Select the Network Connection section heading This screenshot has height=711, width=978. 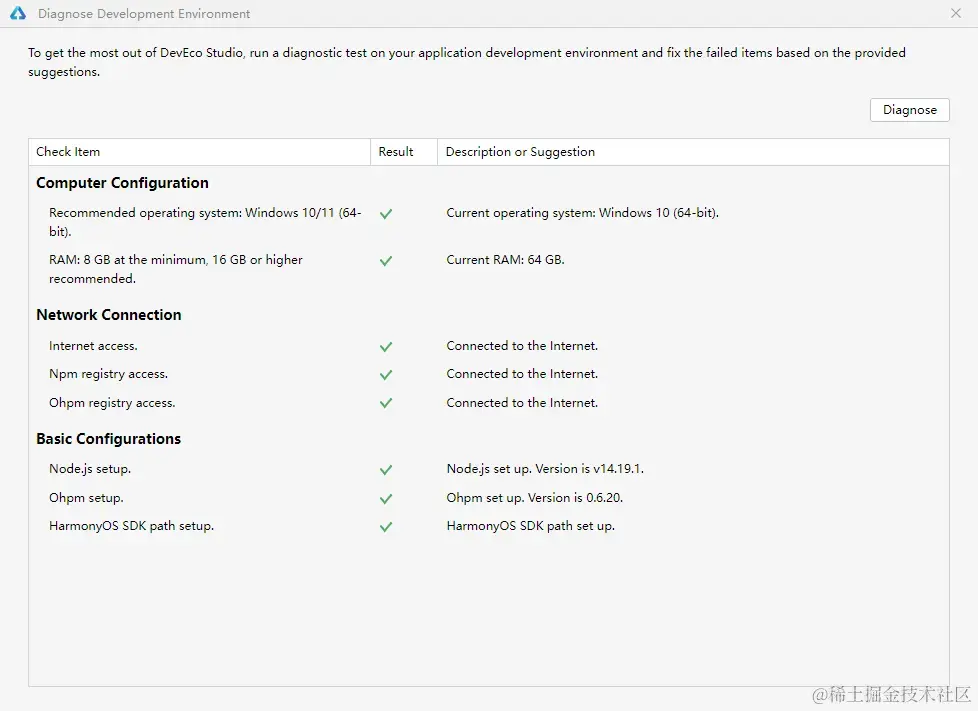109,315
